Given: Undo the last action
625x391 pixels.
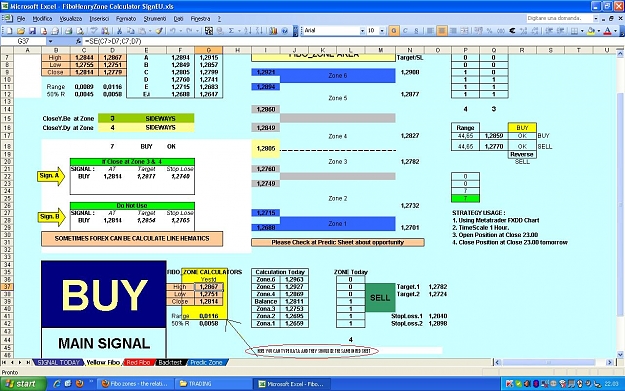Looking at the screenshot, I should click(x=173, y=31).
